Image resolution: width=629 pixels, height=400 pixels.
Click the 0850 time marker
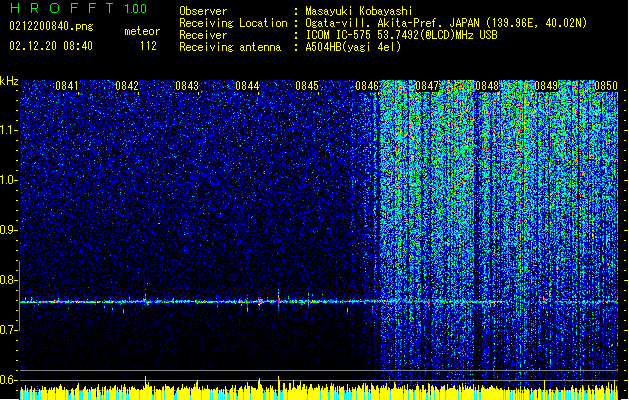pos(606,86)
